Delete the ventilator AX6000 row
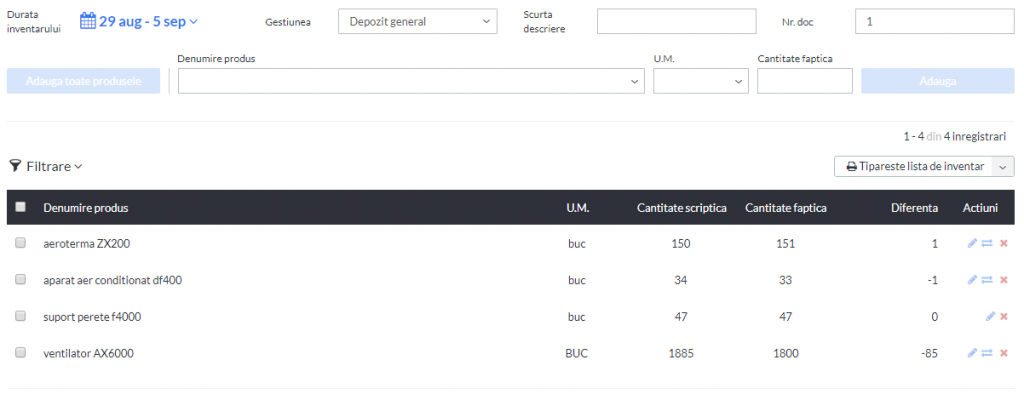The width and height of the screenshot is (1024, 394). [x=1004, y=353]
